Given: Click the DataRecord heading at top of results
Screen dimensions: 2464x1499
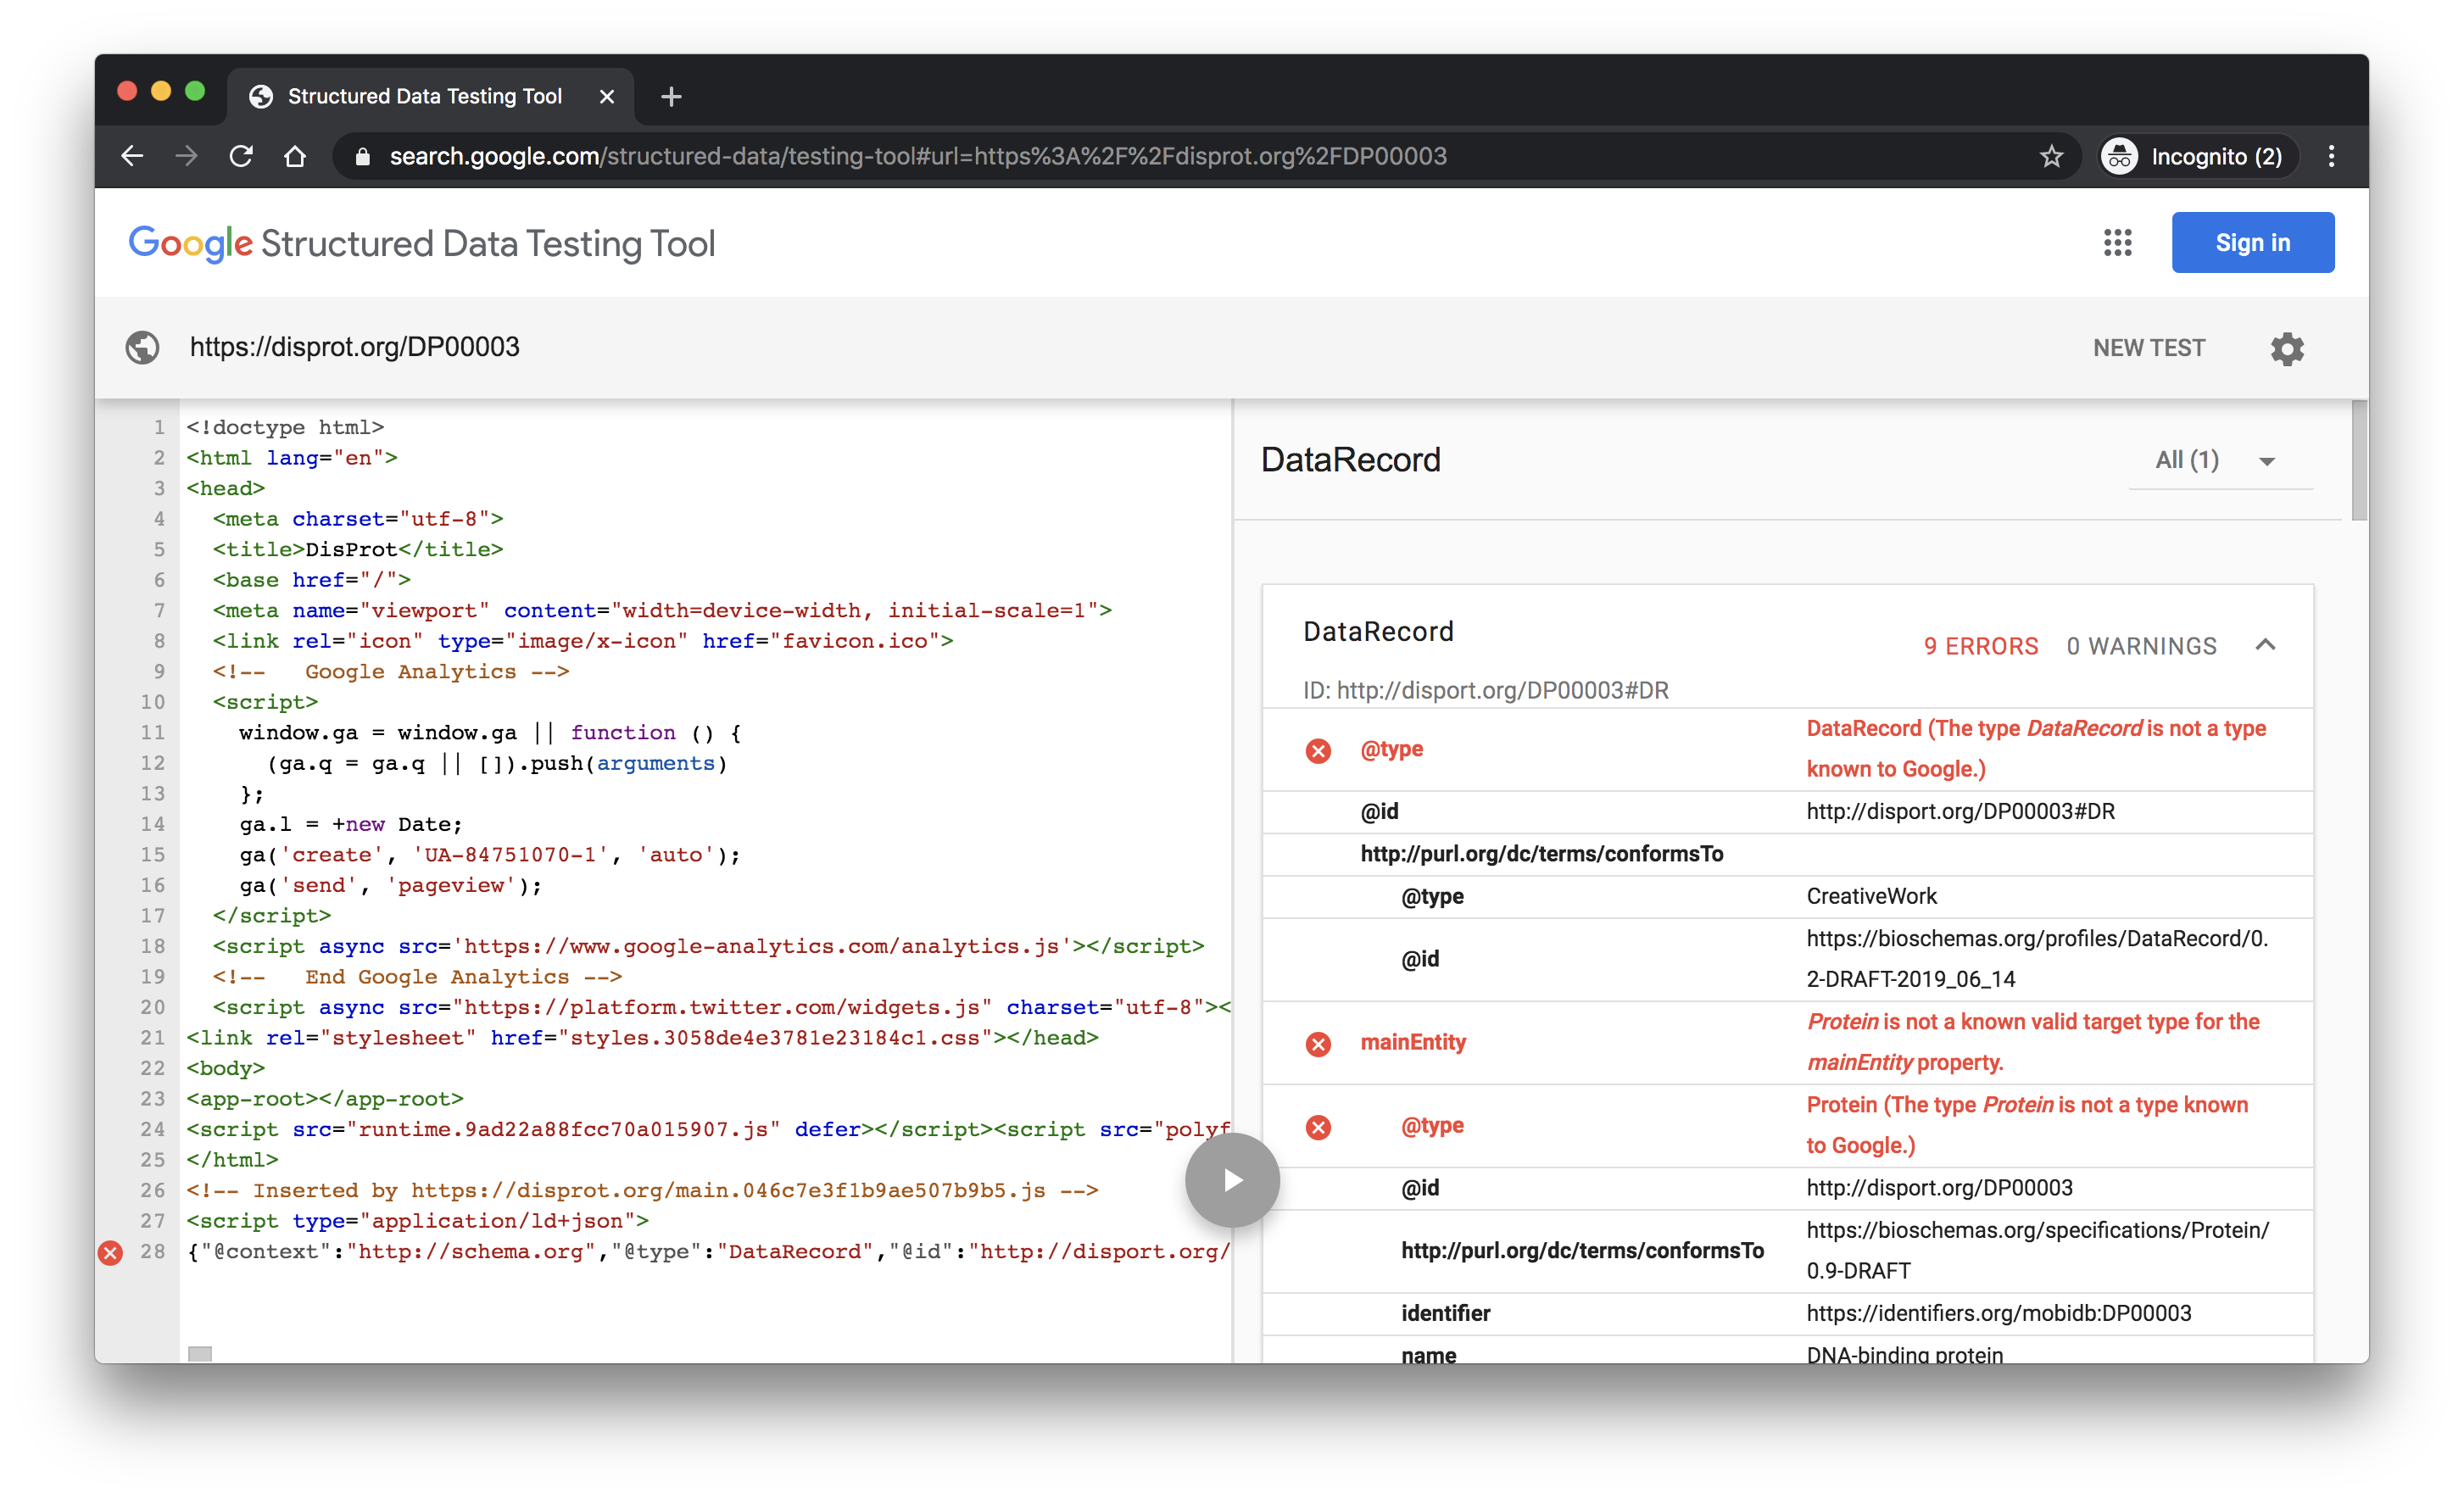Looking at the screenshot, I should click(1350, 460).
